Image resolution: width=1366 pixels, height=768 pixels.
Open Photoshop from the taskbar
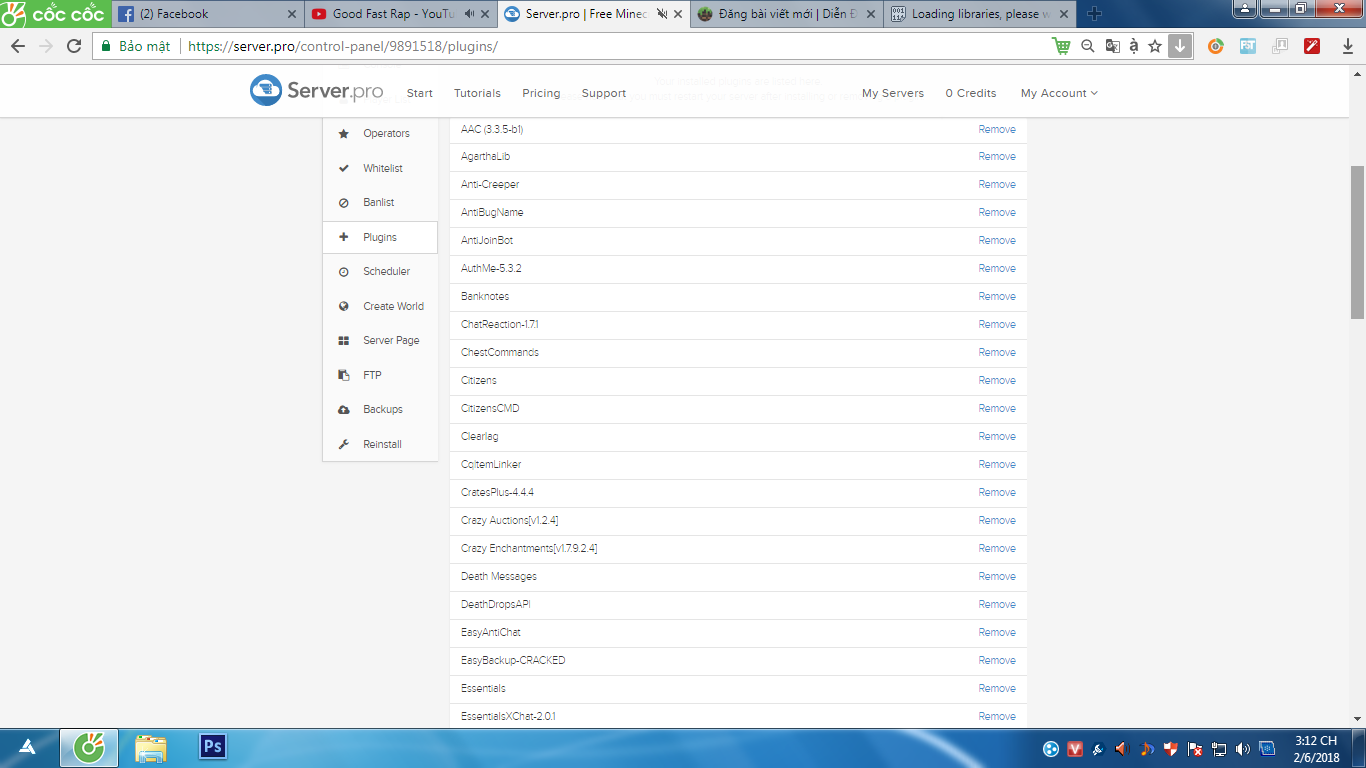click(212, 747)
